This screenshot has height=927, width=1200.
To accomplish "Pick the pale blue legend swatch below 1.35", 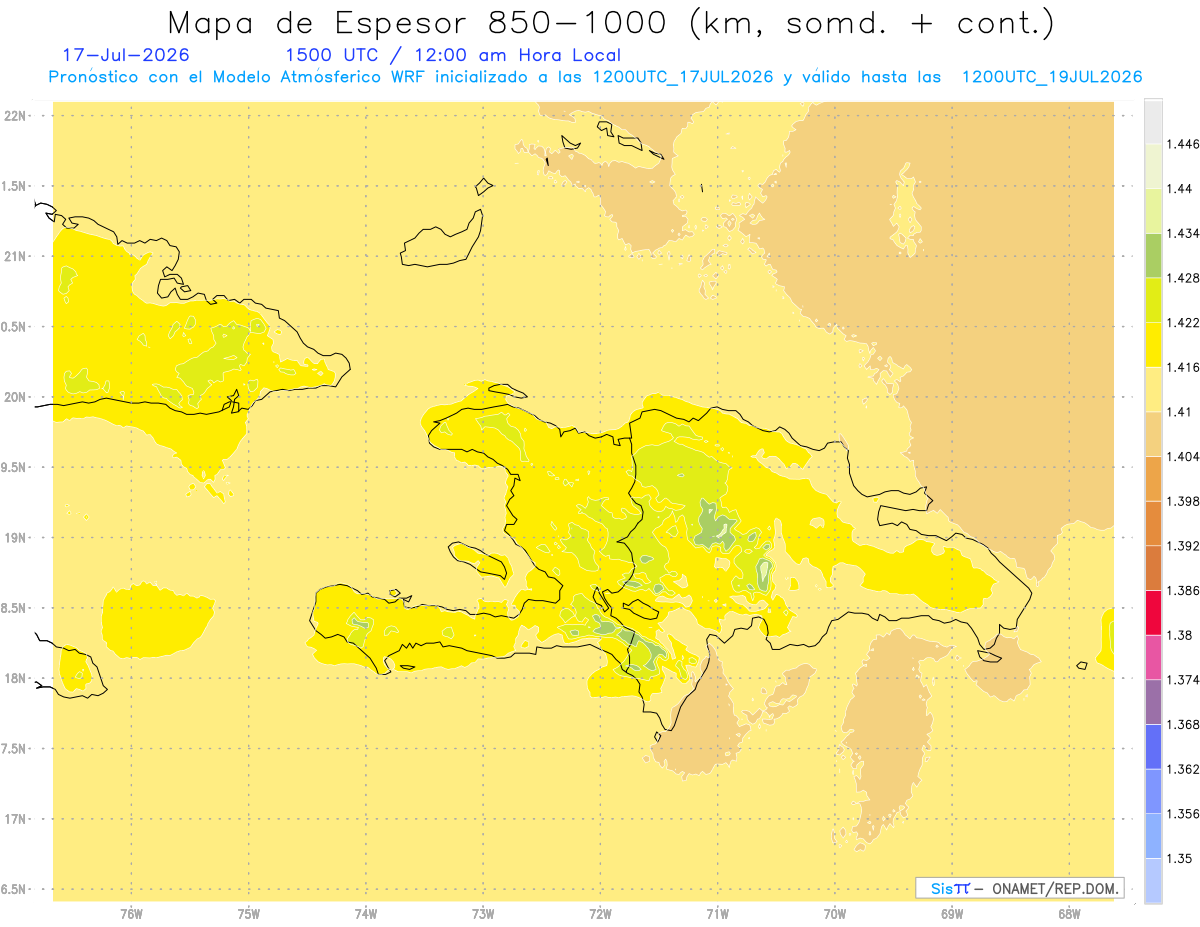I will tap(1153, 881).
